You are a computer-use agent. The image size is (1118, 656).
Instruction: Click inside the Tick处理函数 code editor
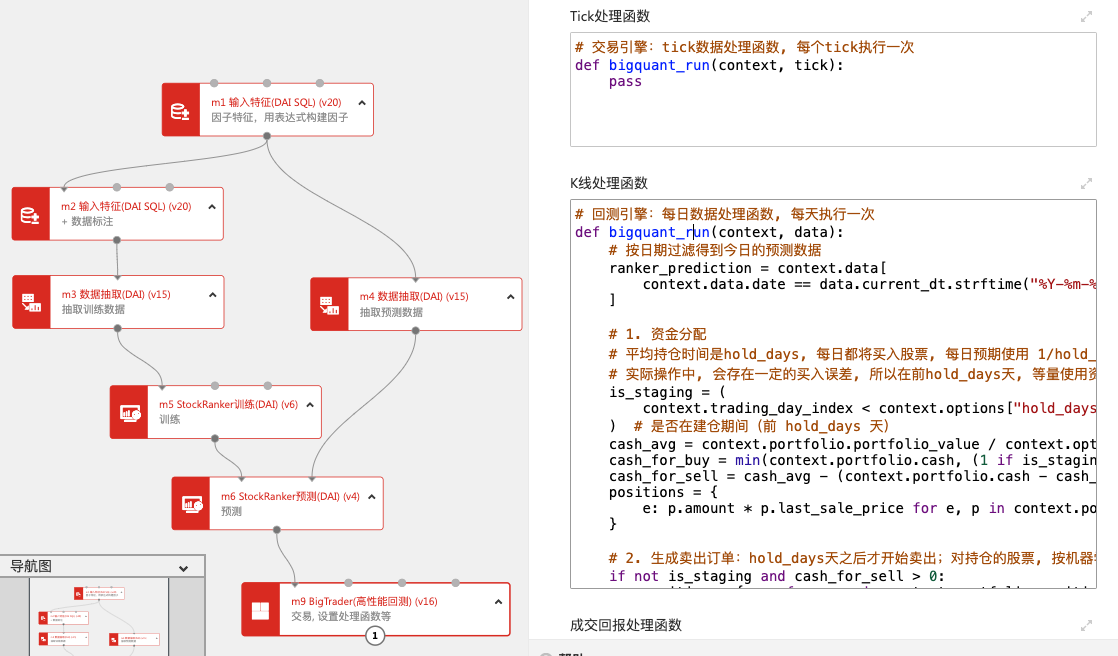830,110
